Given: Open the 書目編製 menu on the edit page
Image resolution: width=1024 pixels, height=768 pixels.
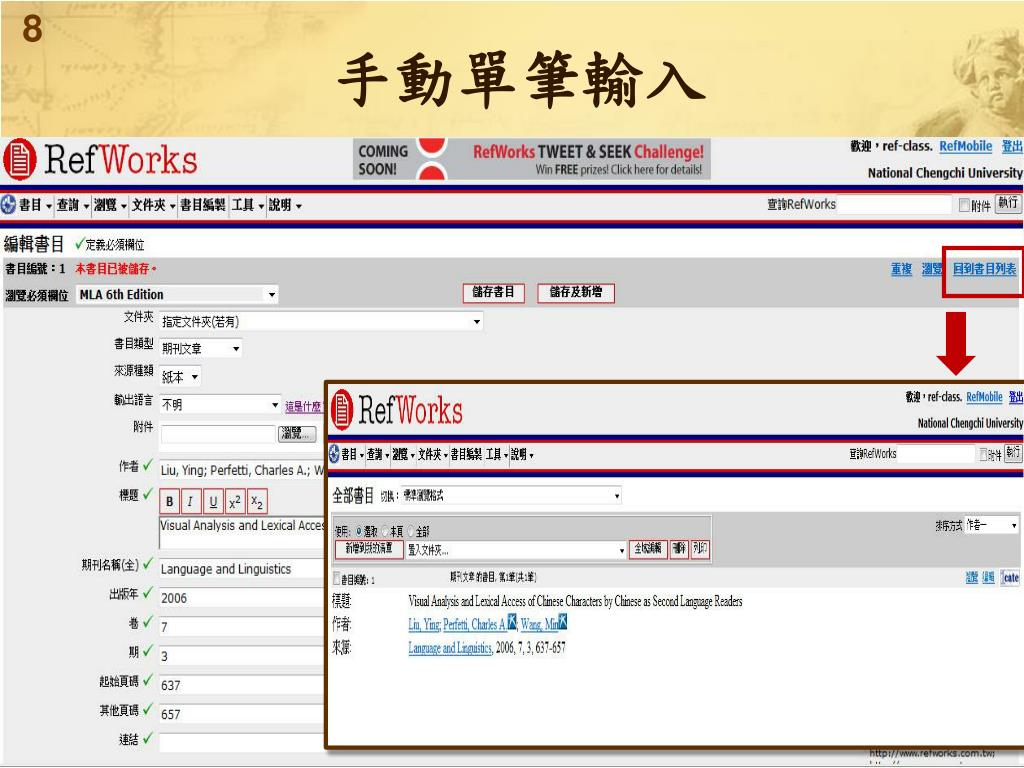Looking at the screenshot, I should click(x=202, y=205).
